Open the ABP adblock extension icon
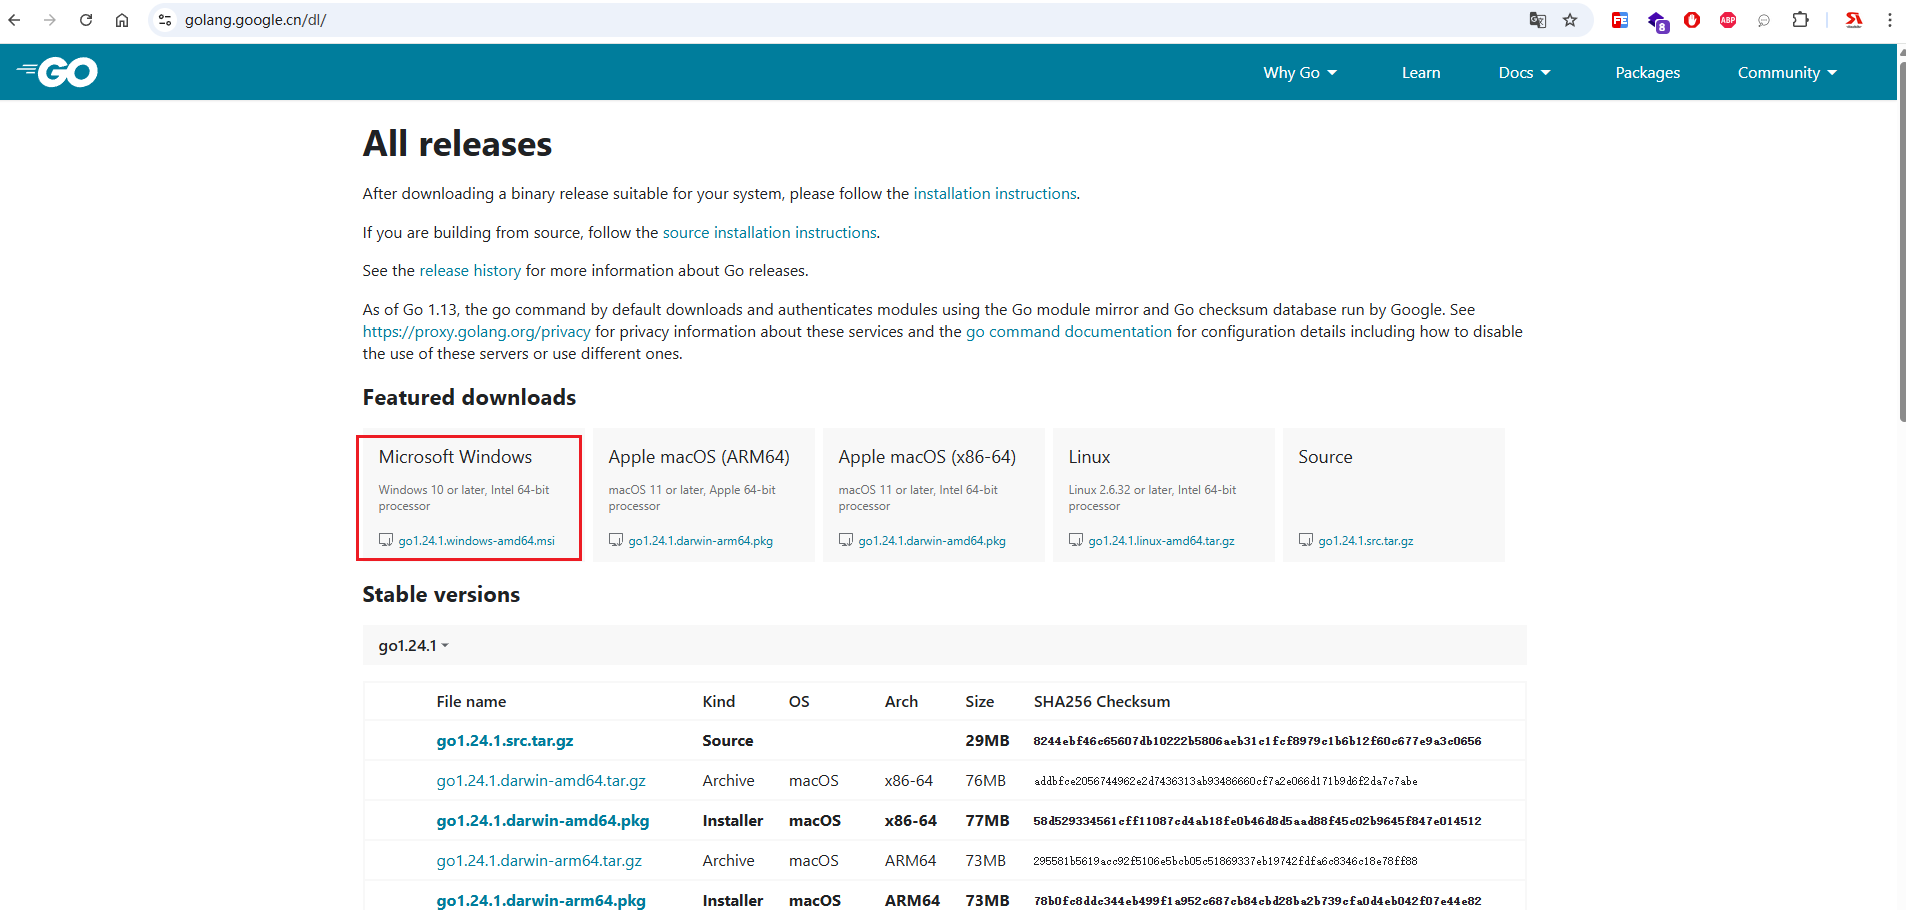This screenshot has height=910, width=1906. click(x=1728, y=20)
